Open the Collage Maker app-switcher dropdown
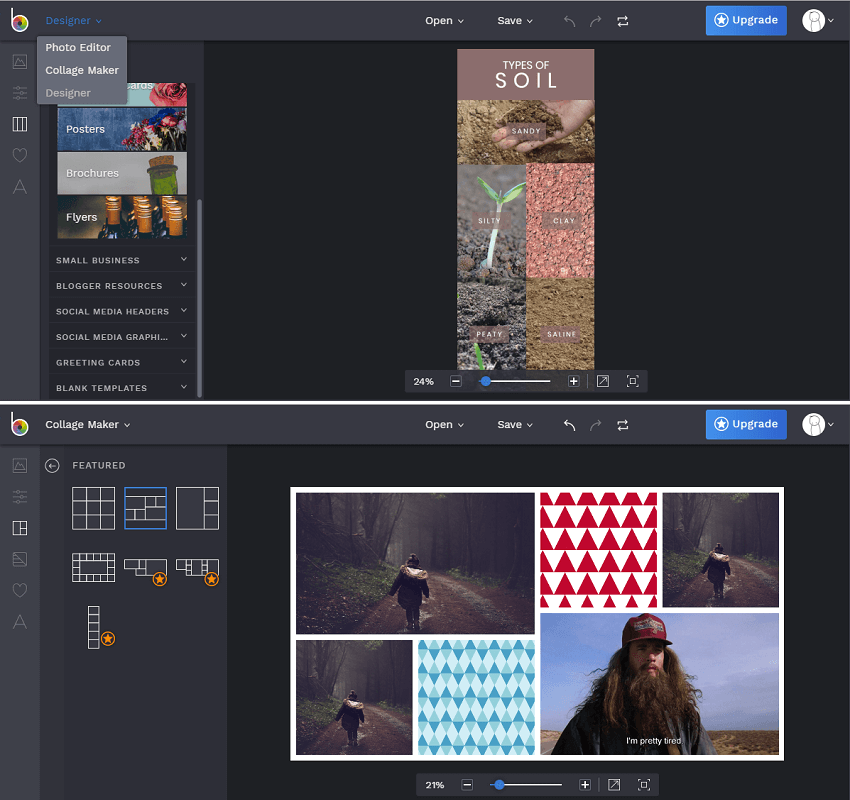This screenshot has height=800, width=850. pyautogui.click(x=87, y=424)
